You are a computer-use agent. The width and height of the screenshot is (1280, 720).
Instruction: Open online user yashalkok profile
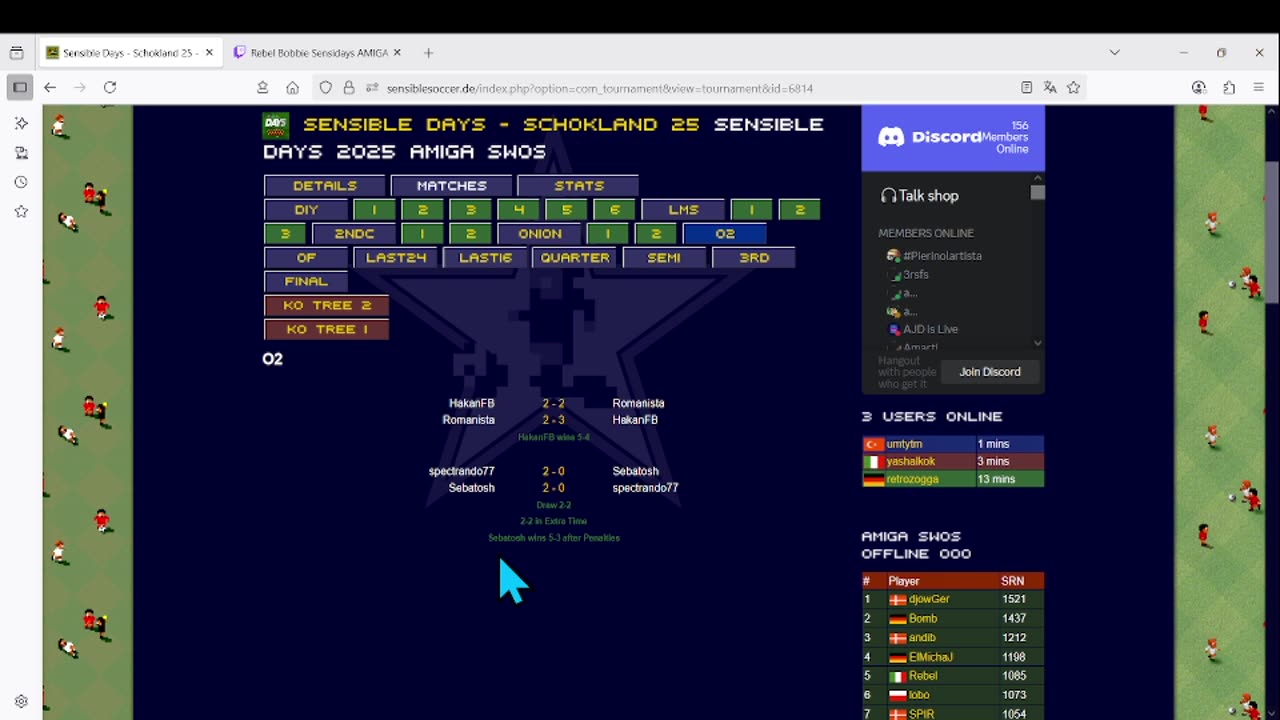pyautogui.click(x=910, y=462)
